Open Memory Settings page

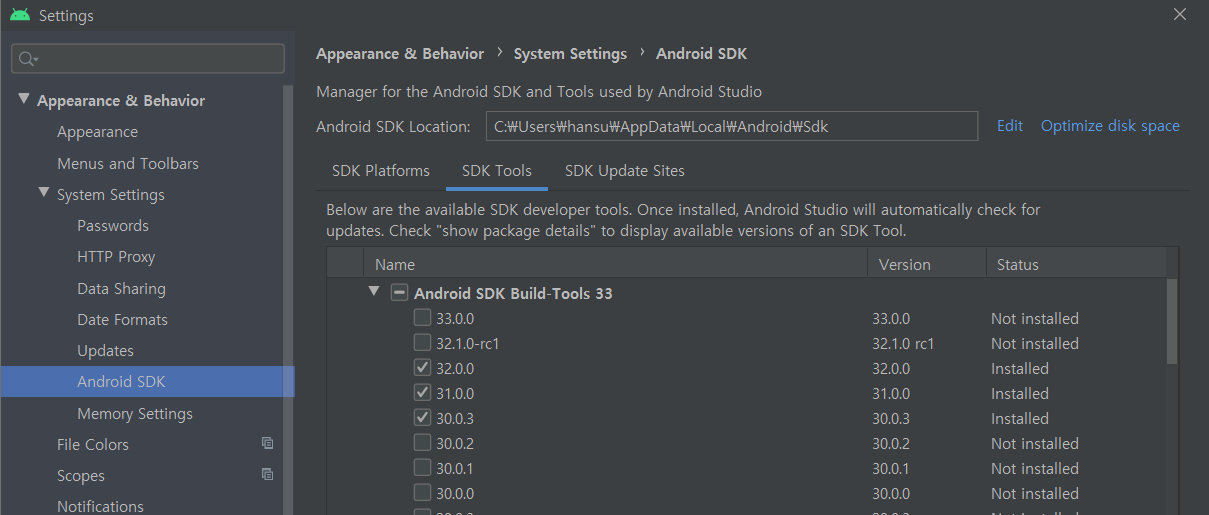[x=135, y=414]
